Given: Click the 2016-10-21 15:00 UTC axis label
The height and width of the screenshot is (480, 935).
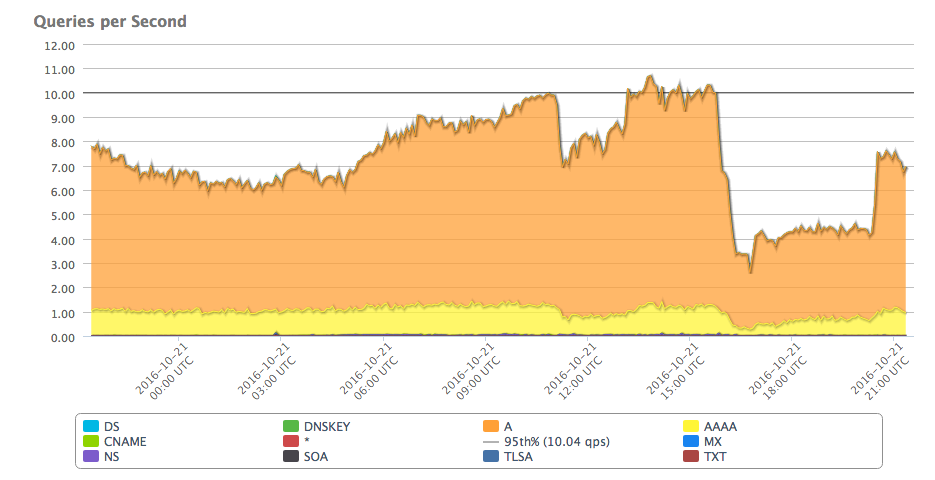Looking at the screenshot, I should click(x=676, y=372).
